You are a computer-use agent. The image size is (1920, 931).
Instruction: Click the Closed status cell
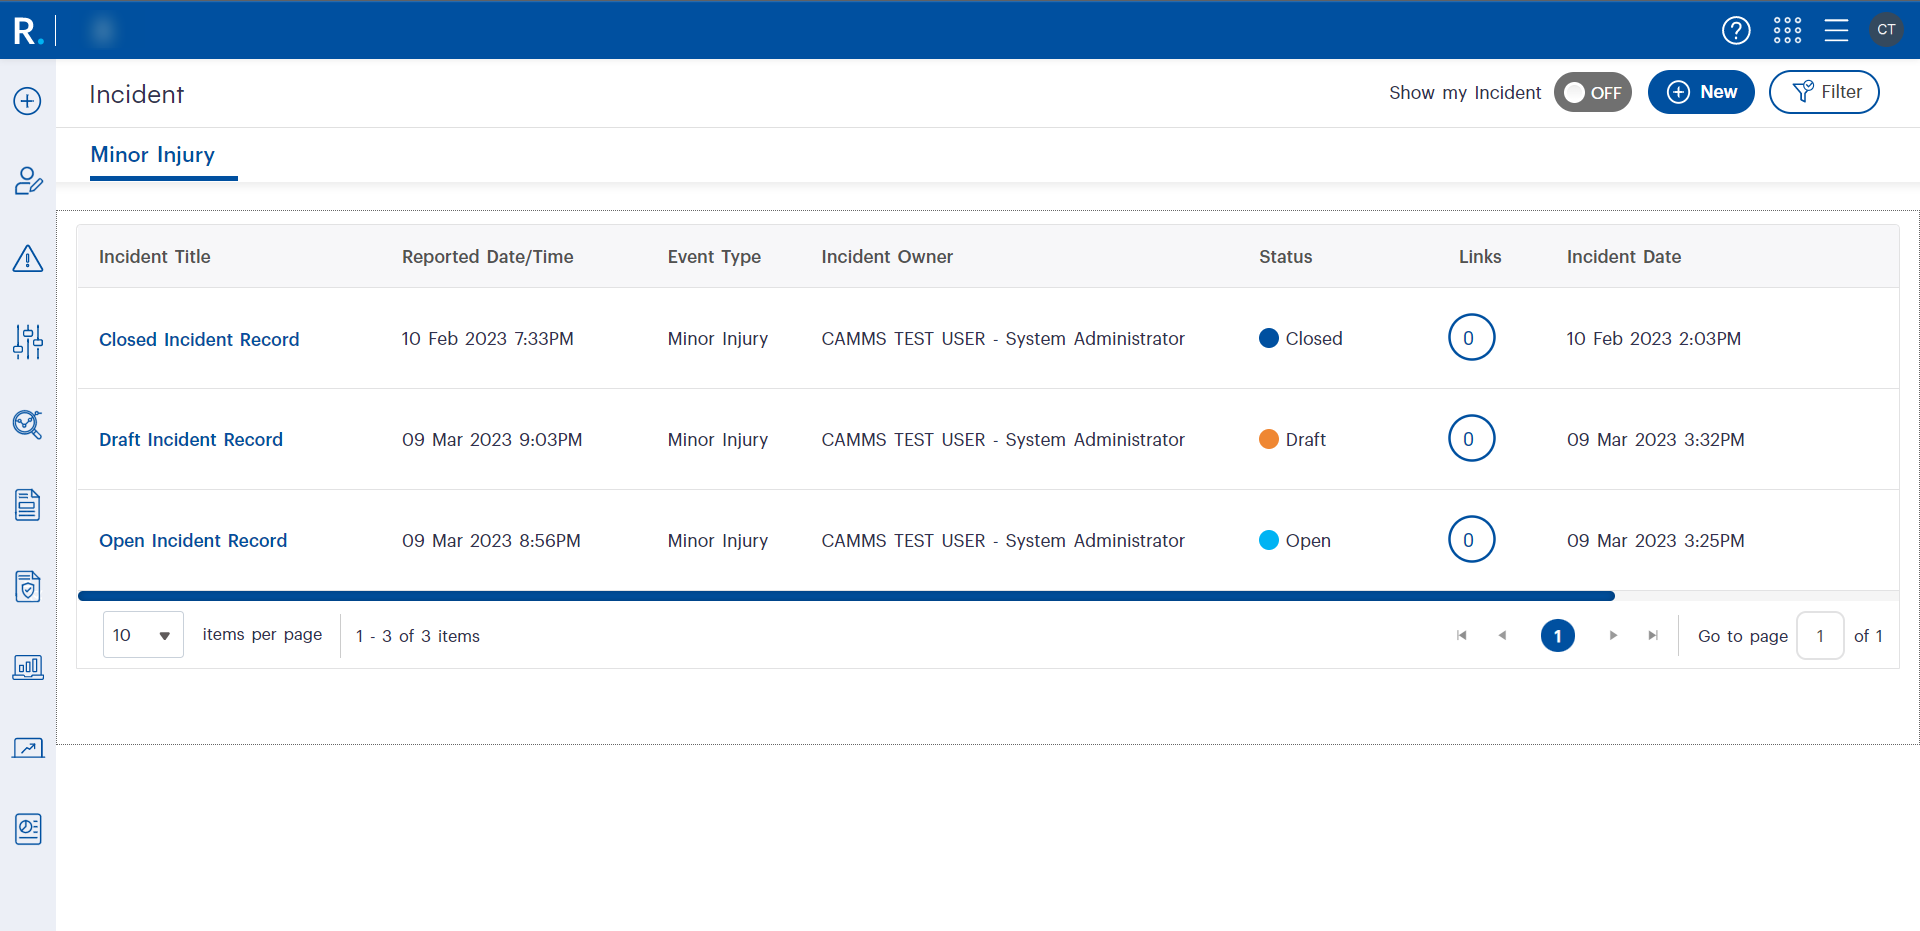click(1301, 339)
